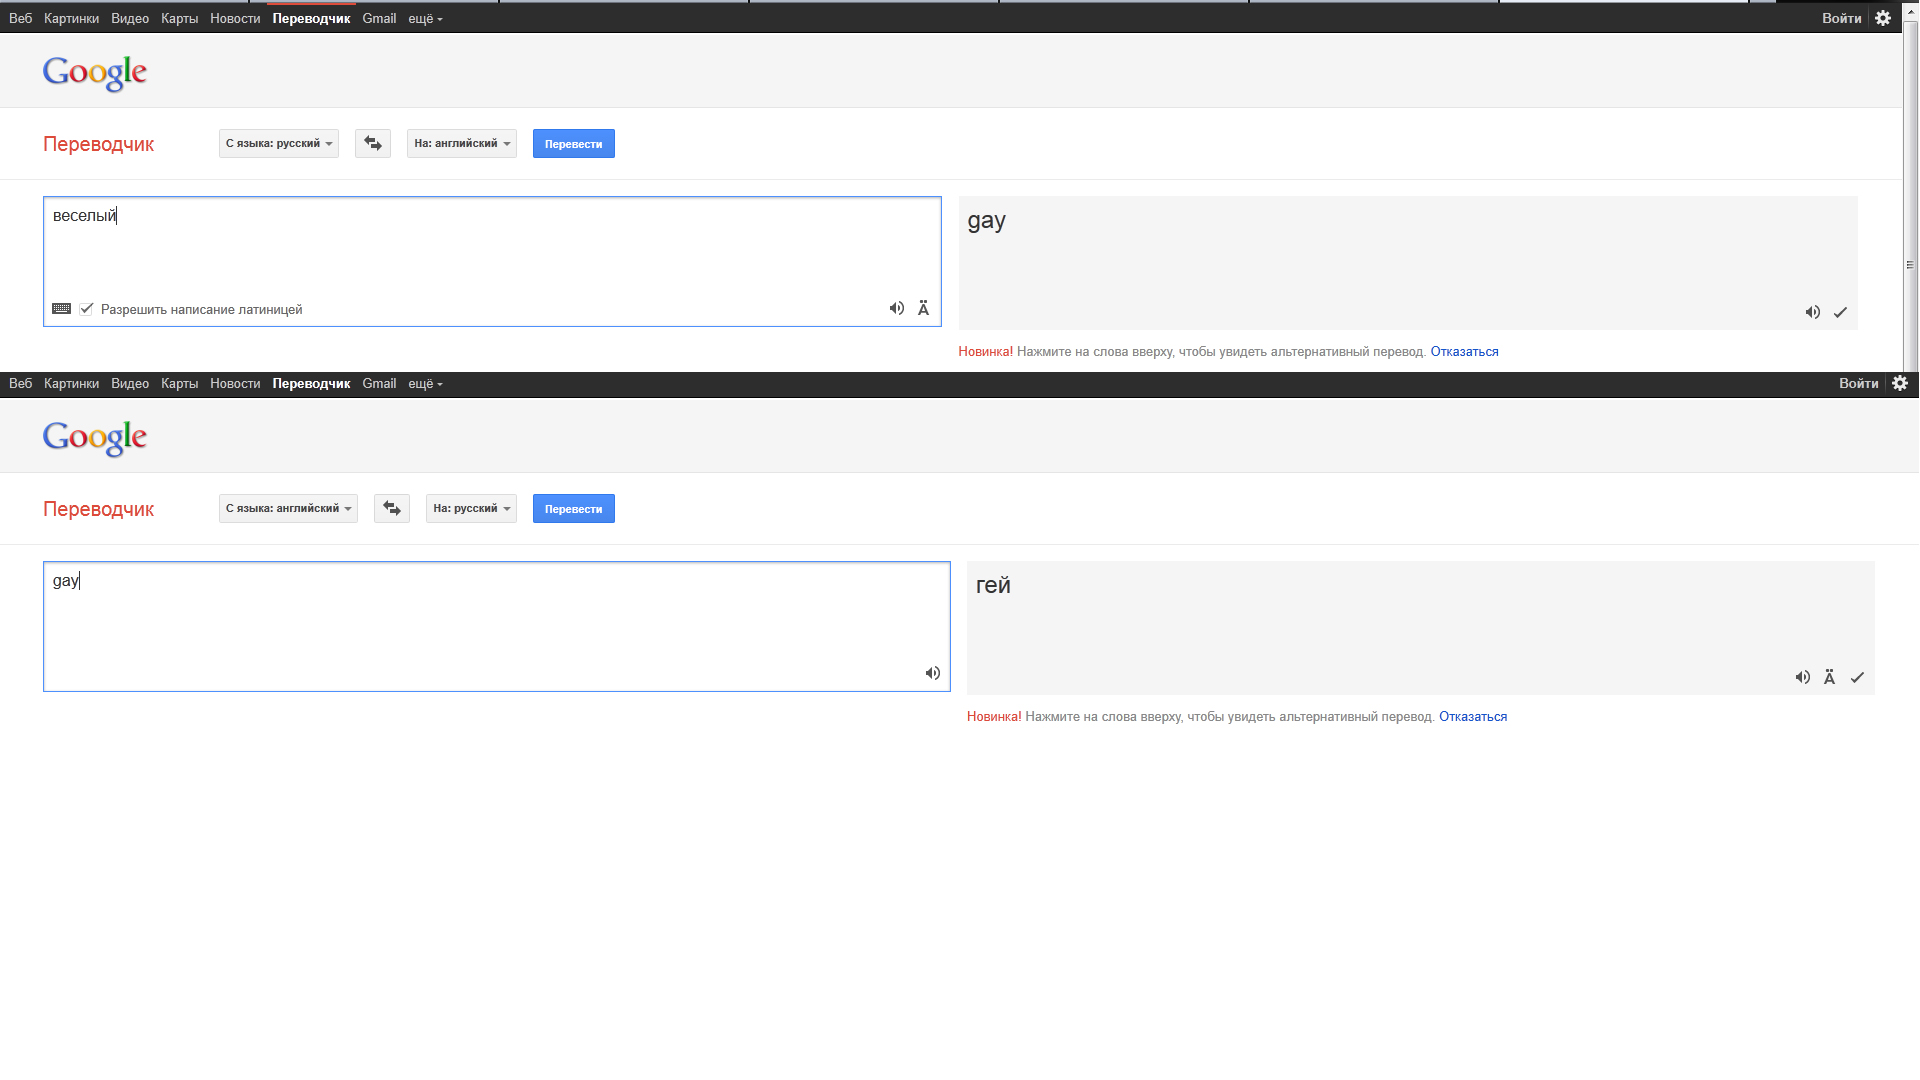1920x1080 pixels.
Task: Play audio for the translation 'гей'
Action: coord(1802,677)
